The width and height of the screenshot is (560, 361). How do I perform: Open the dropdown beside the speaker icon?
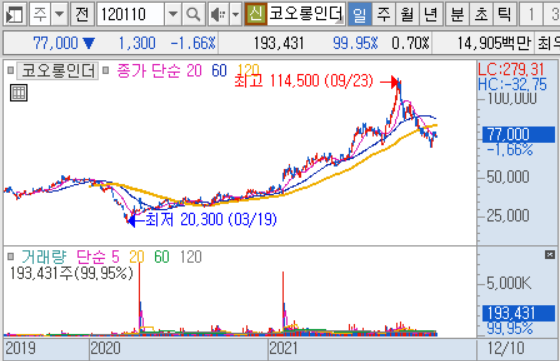[235, 15]
